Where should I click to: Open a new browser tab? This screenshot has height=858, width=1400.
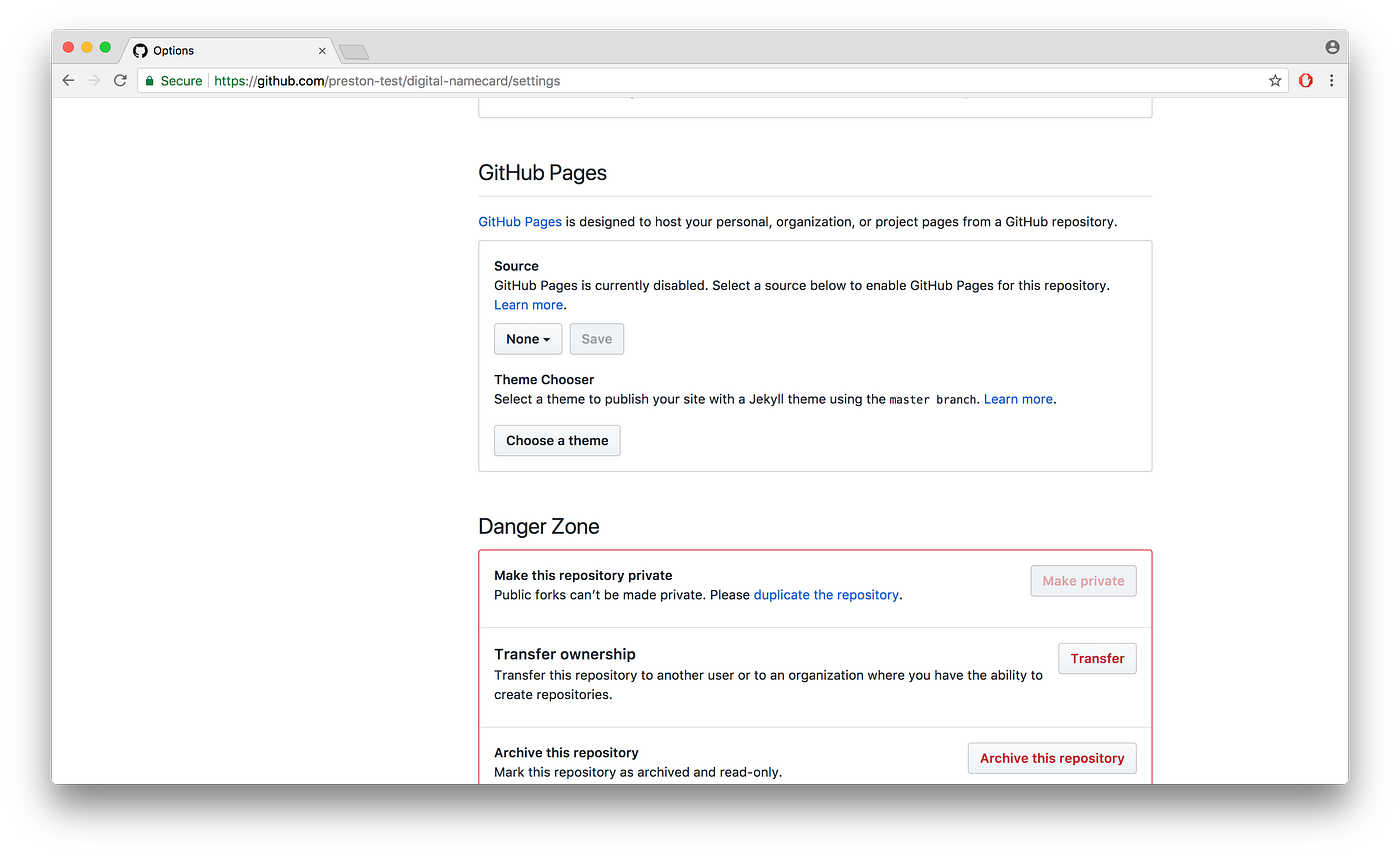(354, 52)
